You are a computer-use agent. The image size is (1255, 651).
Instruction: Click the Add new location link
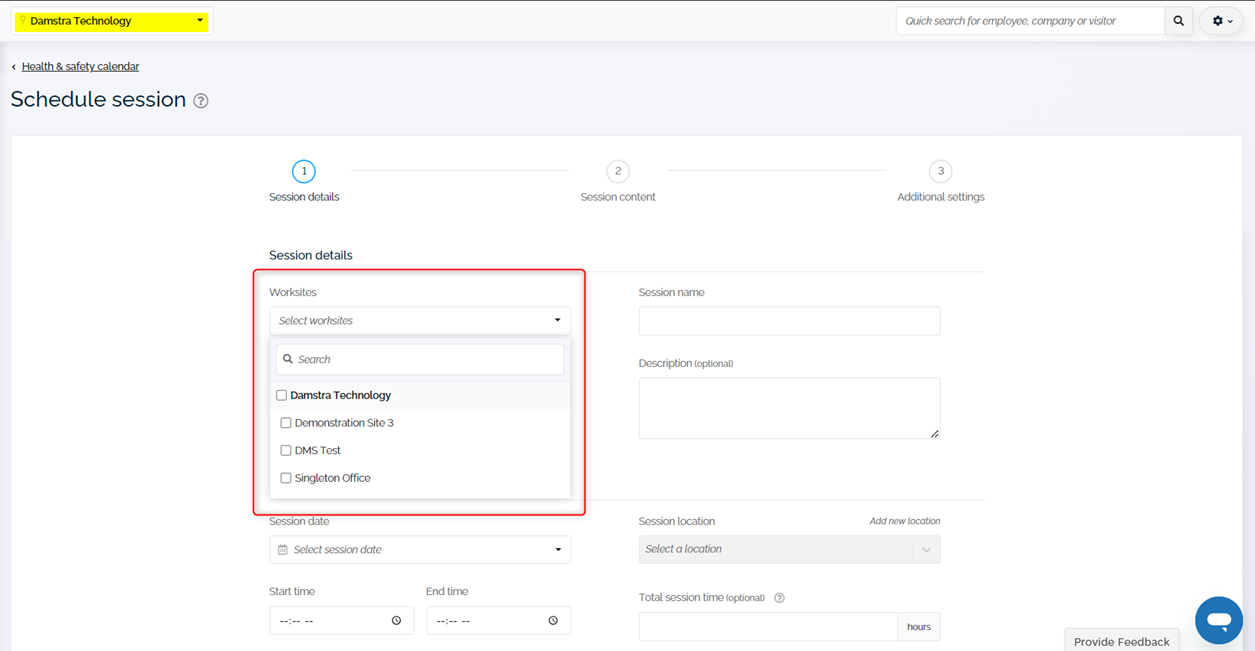click(x=905, y=521)
